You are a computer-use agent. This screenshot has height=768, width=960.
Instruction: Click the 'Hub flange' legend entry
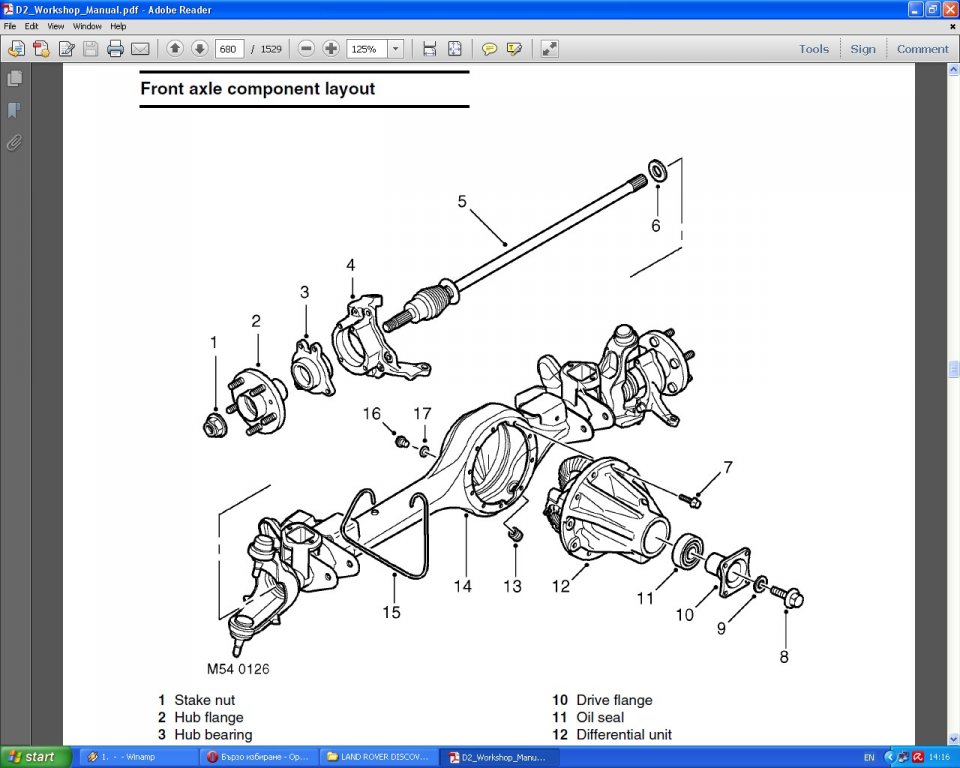[209, 717]
